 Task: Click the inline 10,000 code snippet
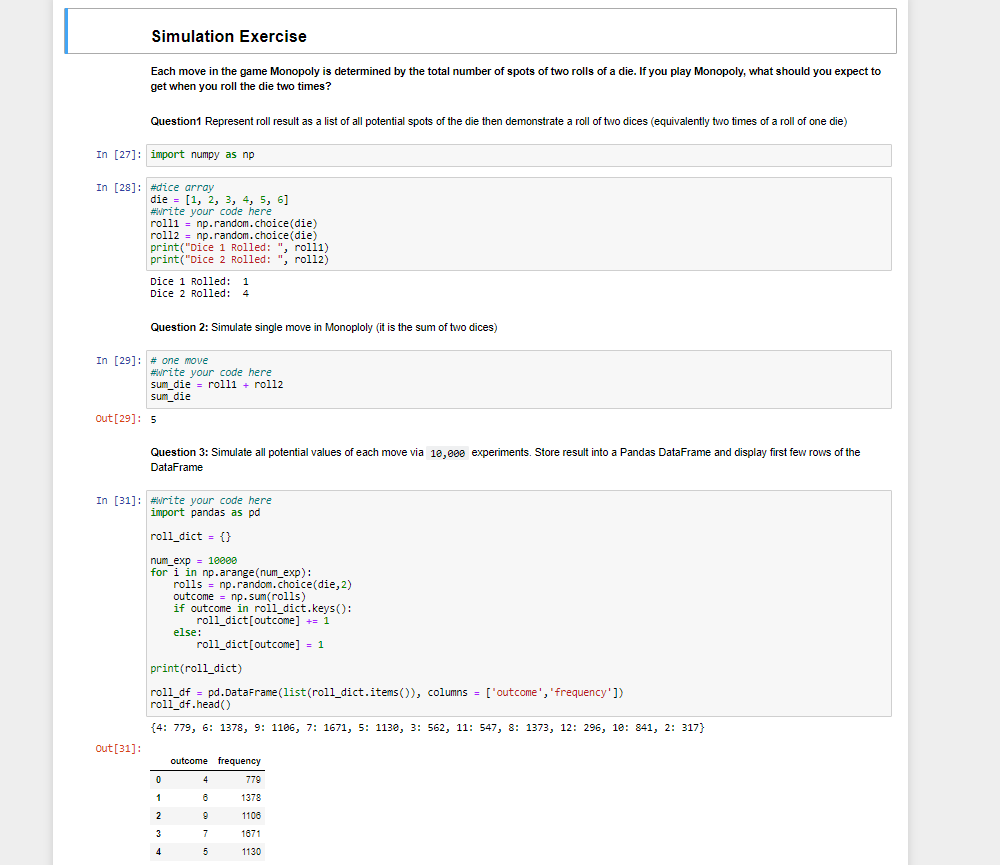(x=447, y=453)
